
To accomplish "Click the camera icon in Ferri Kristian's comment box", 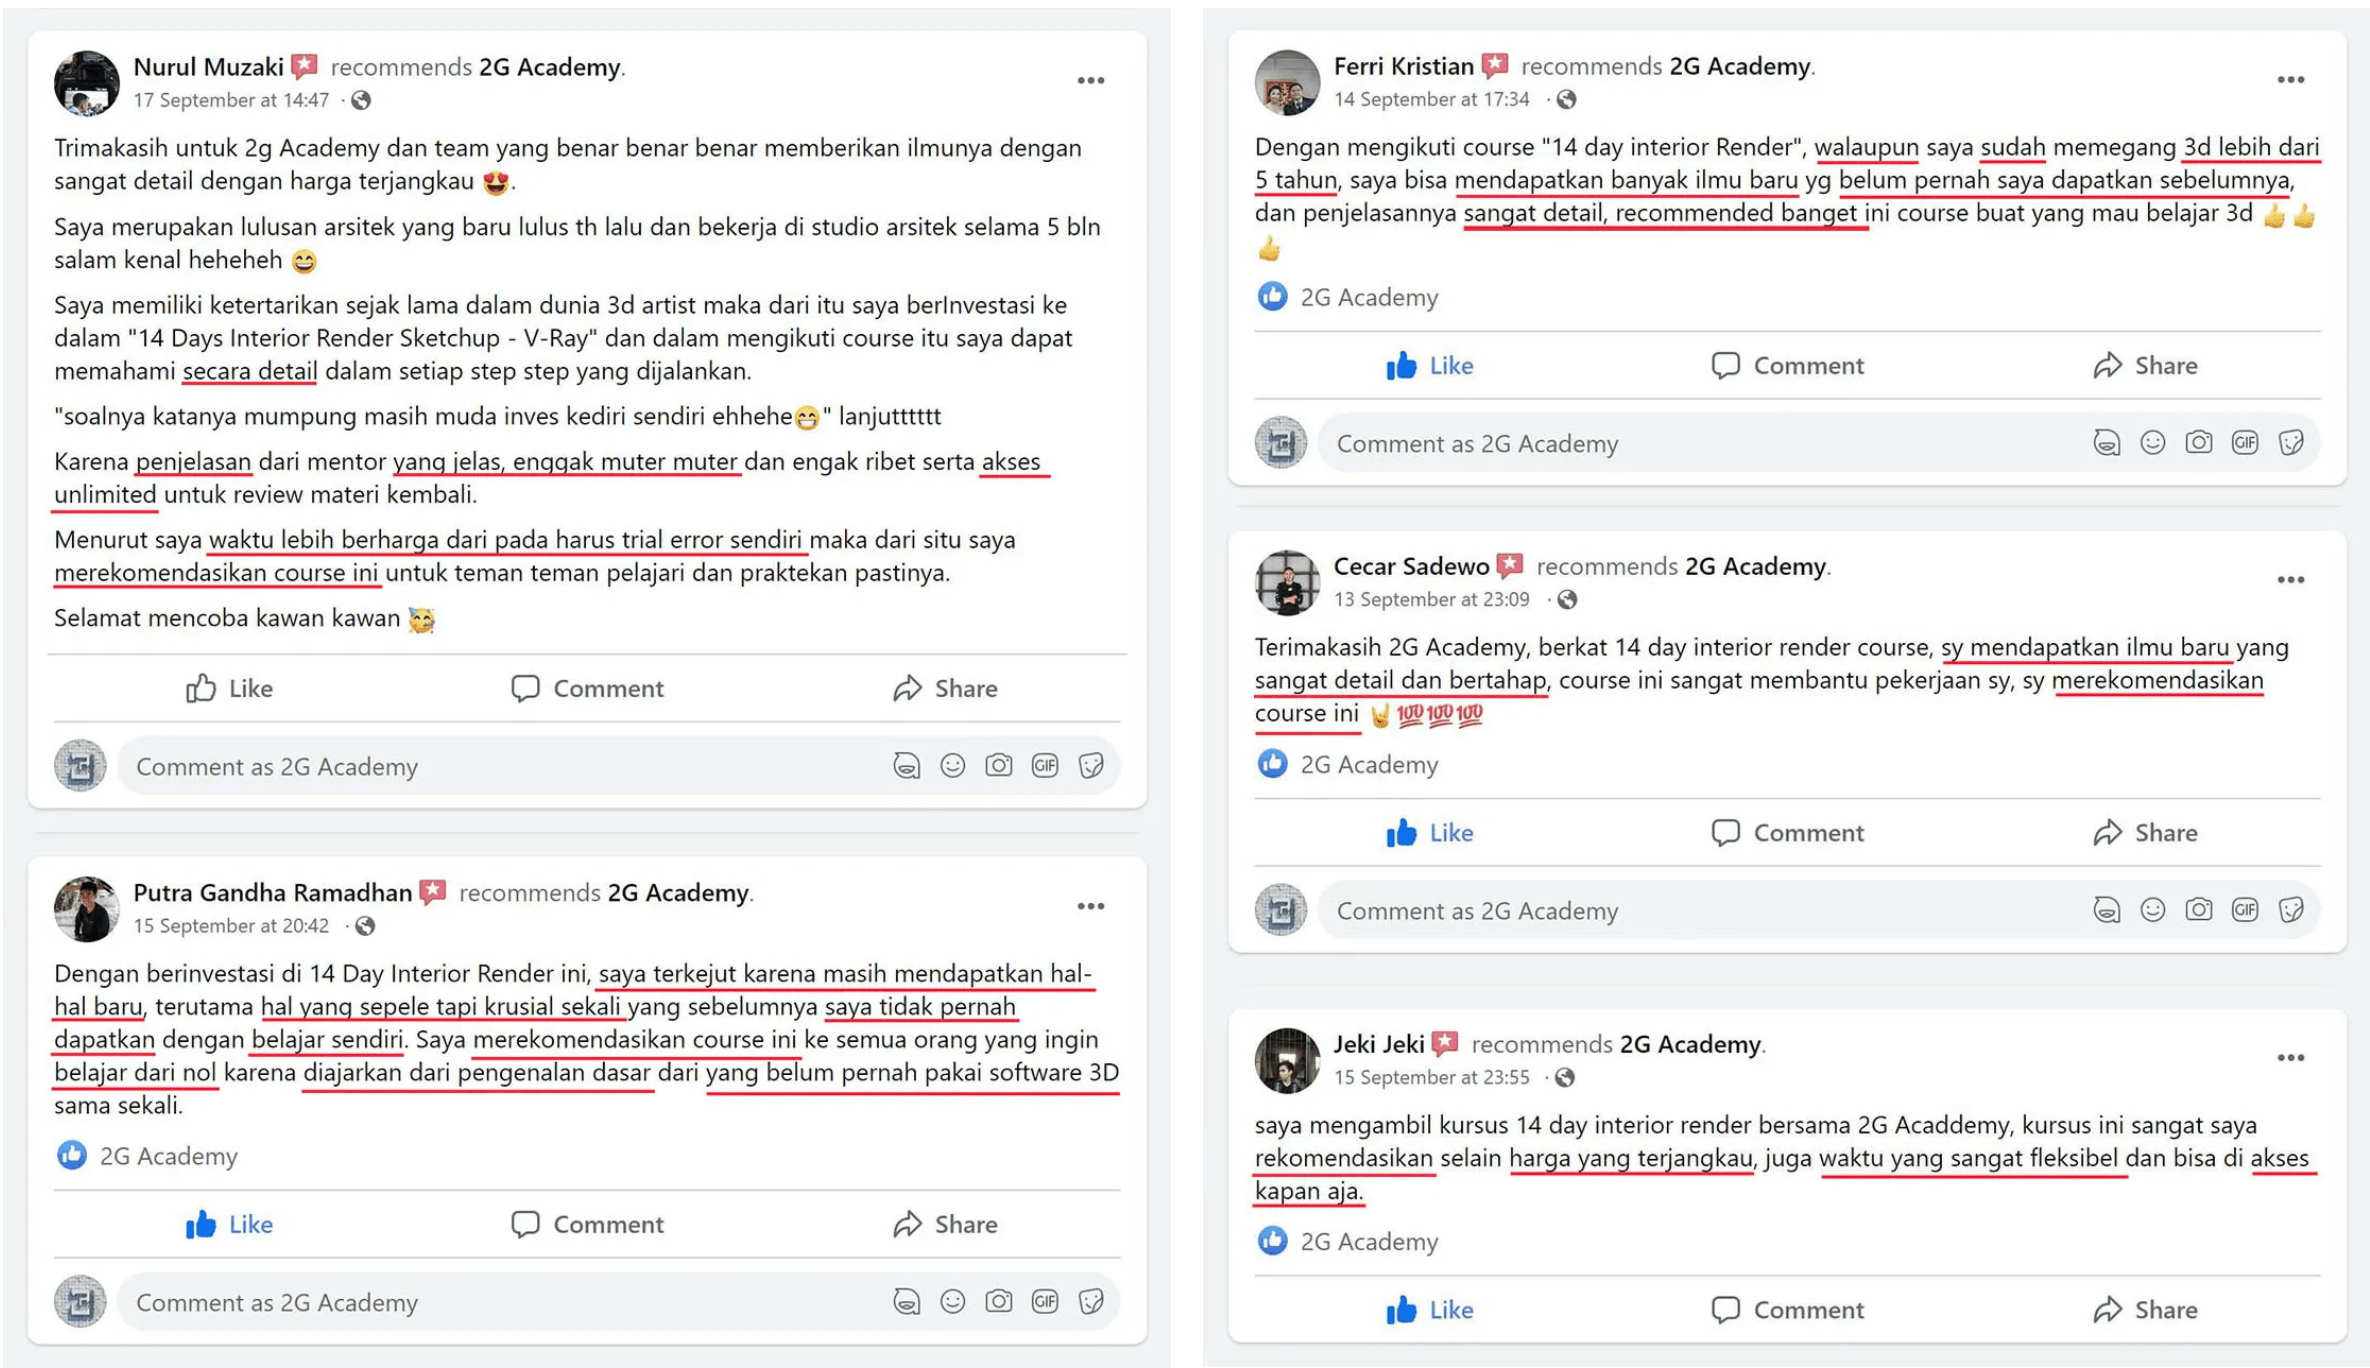I will click(x=2198, y=442).
